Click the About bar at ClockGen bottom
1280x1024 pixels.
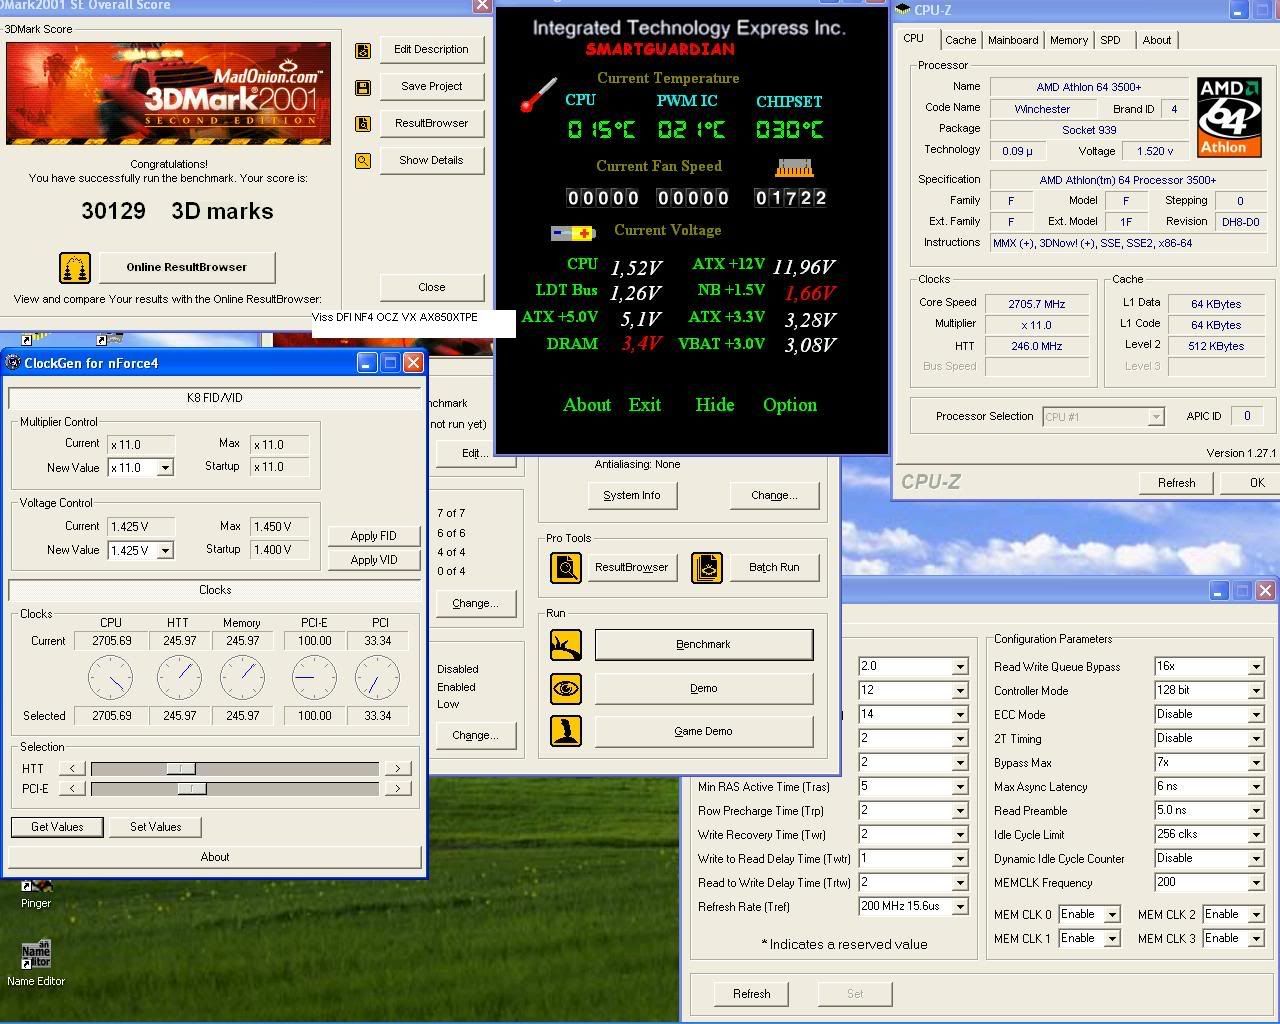[x=215, y=857]
